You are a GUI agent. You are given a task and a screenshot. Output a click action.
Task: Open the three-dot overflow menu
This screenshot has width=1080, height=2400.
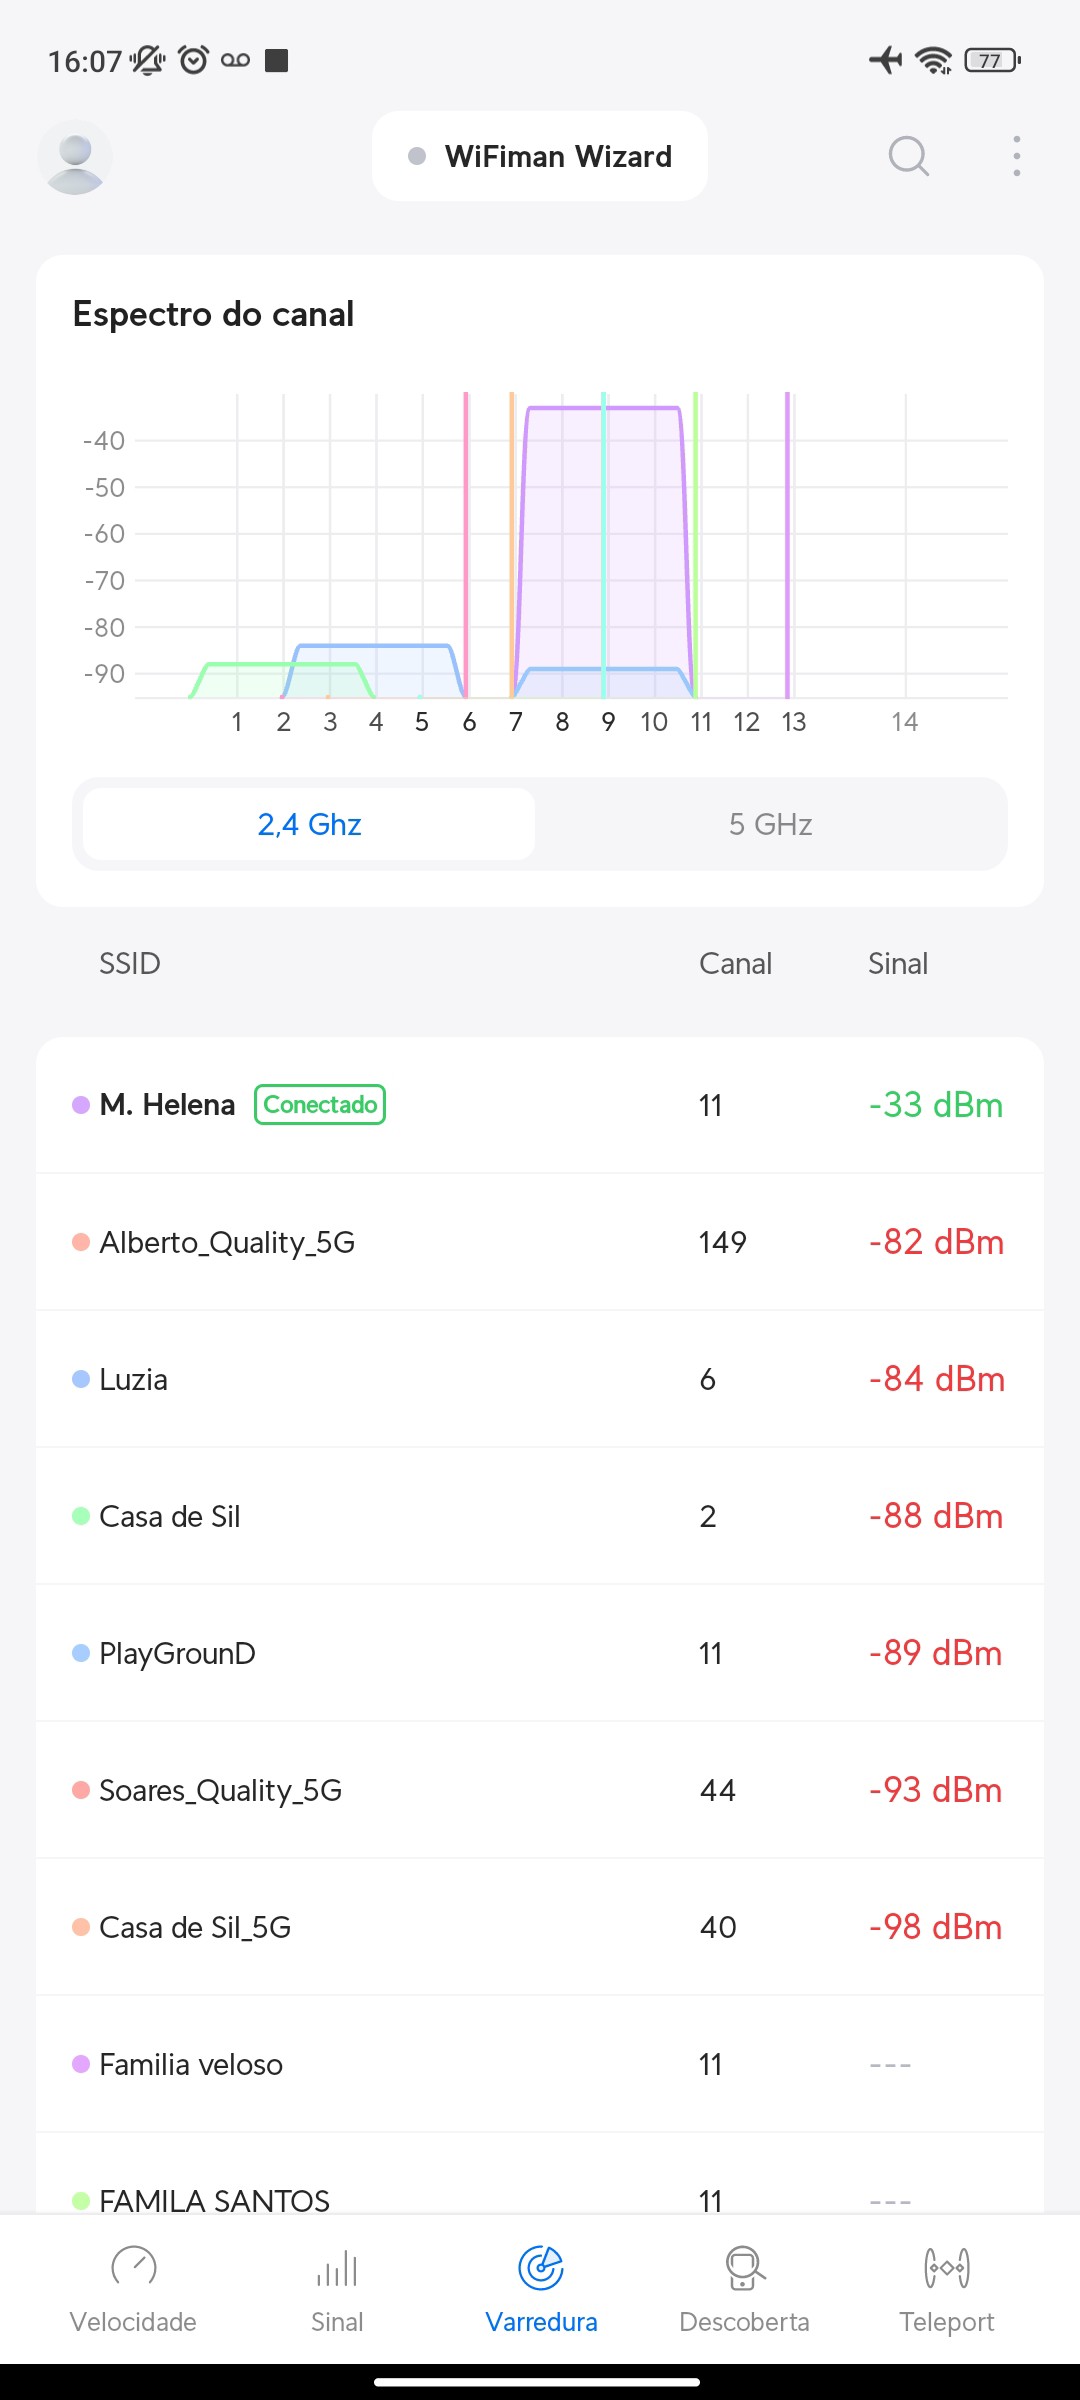1016,156
